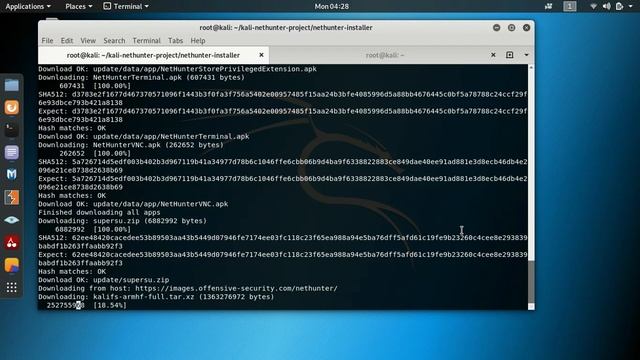Click the terminal vertical scrollbar thumb
Image resolution: width=640 pixels, height=360 pixels.
[531, 281]
